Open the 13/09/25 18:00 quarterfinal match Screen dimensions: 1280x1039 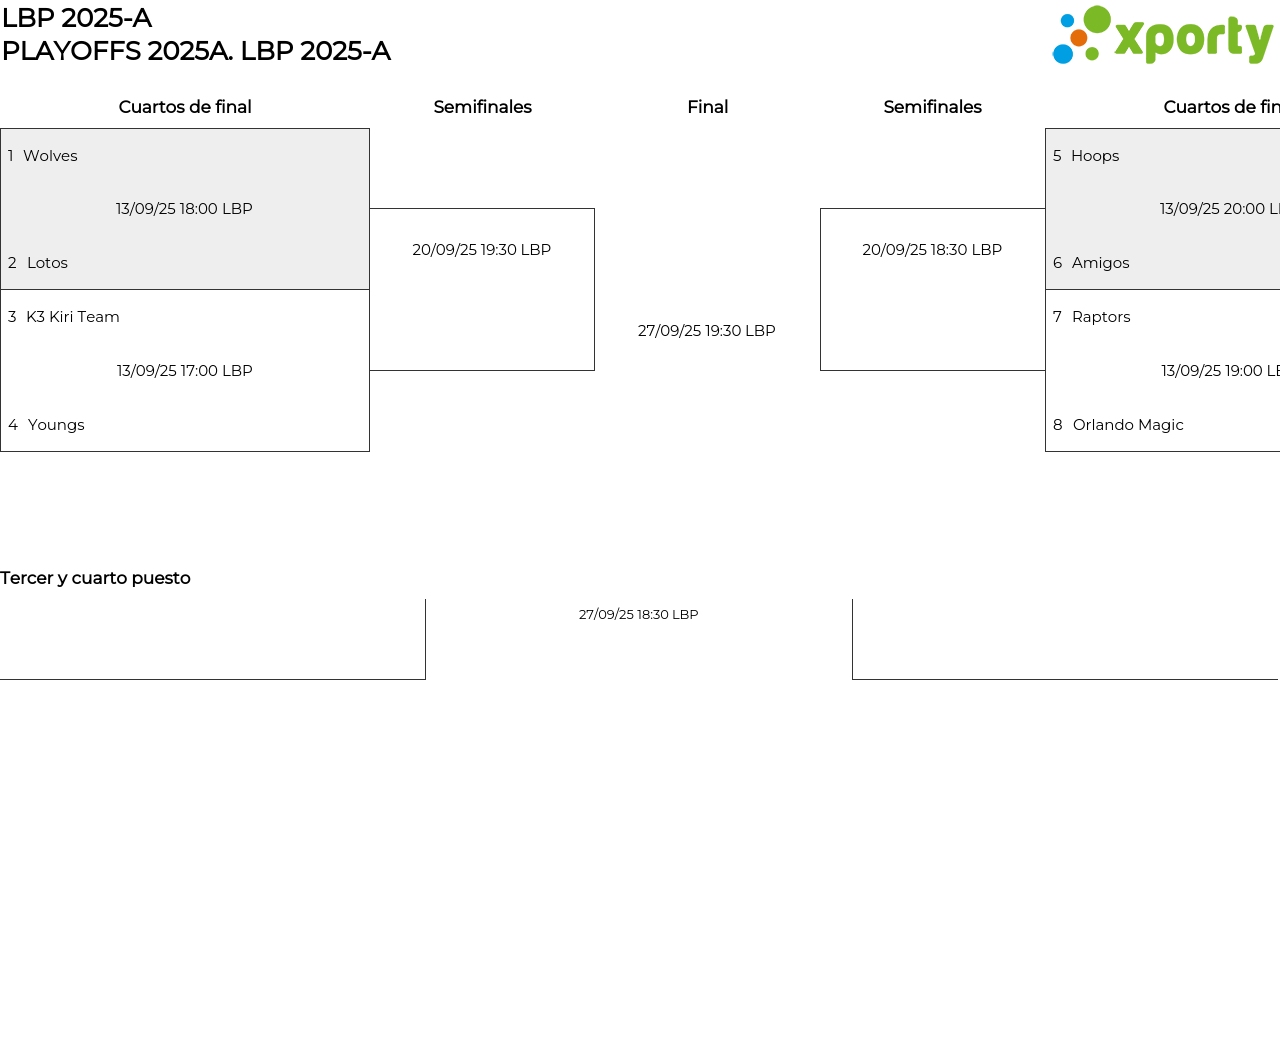click(184, 209)
